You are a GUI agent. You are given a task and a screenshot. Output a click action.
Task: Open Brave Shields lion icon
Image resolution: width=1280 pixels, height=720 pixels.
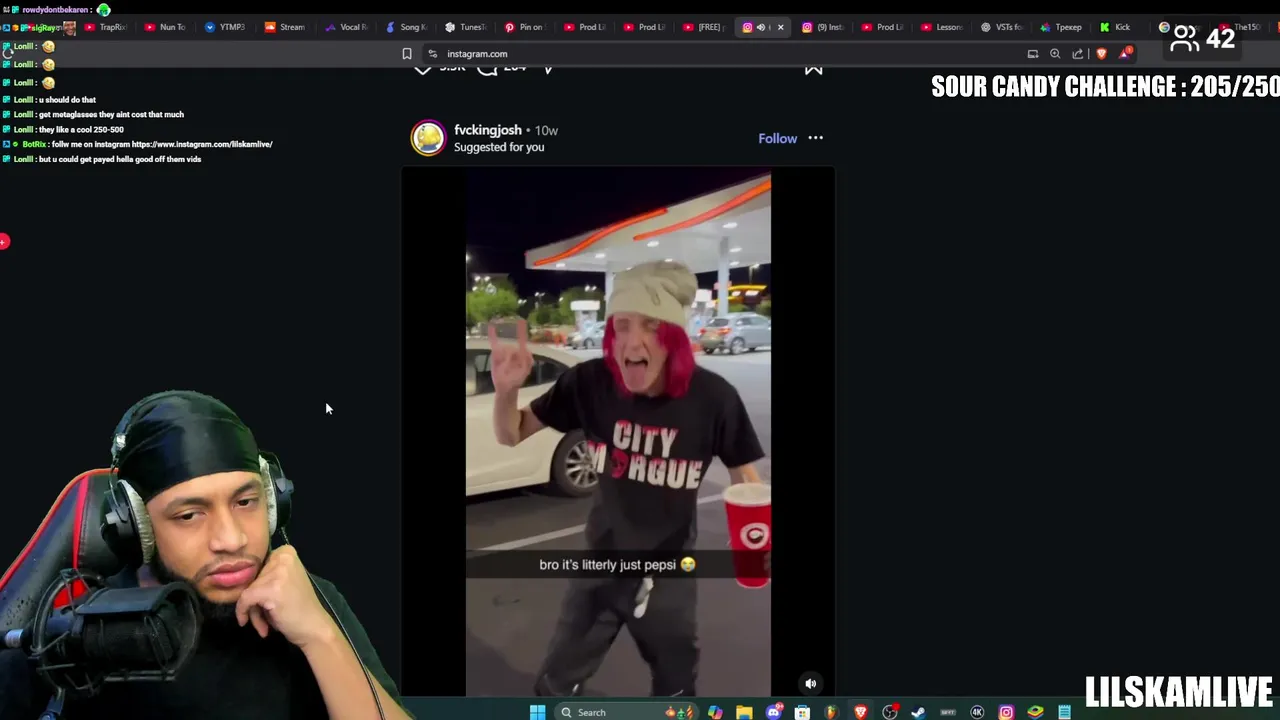pos(1102,54)
